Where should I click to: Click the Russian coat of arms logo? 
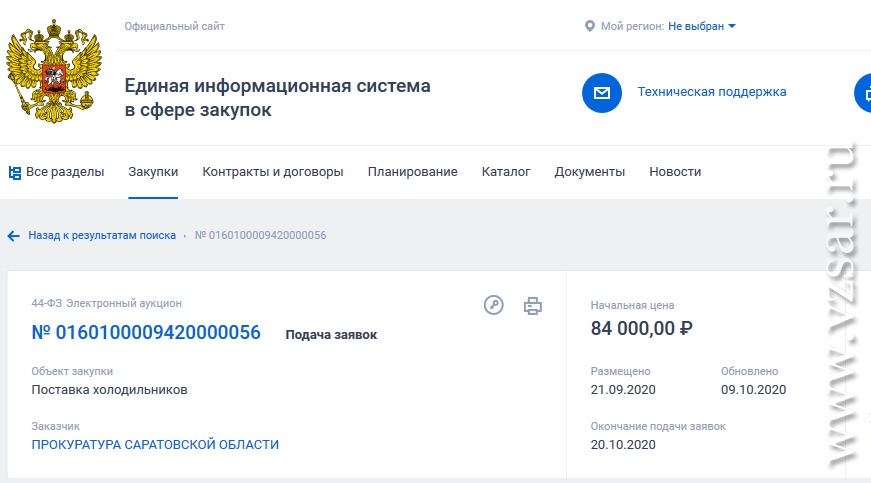point(54,71)
